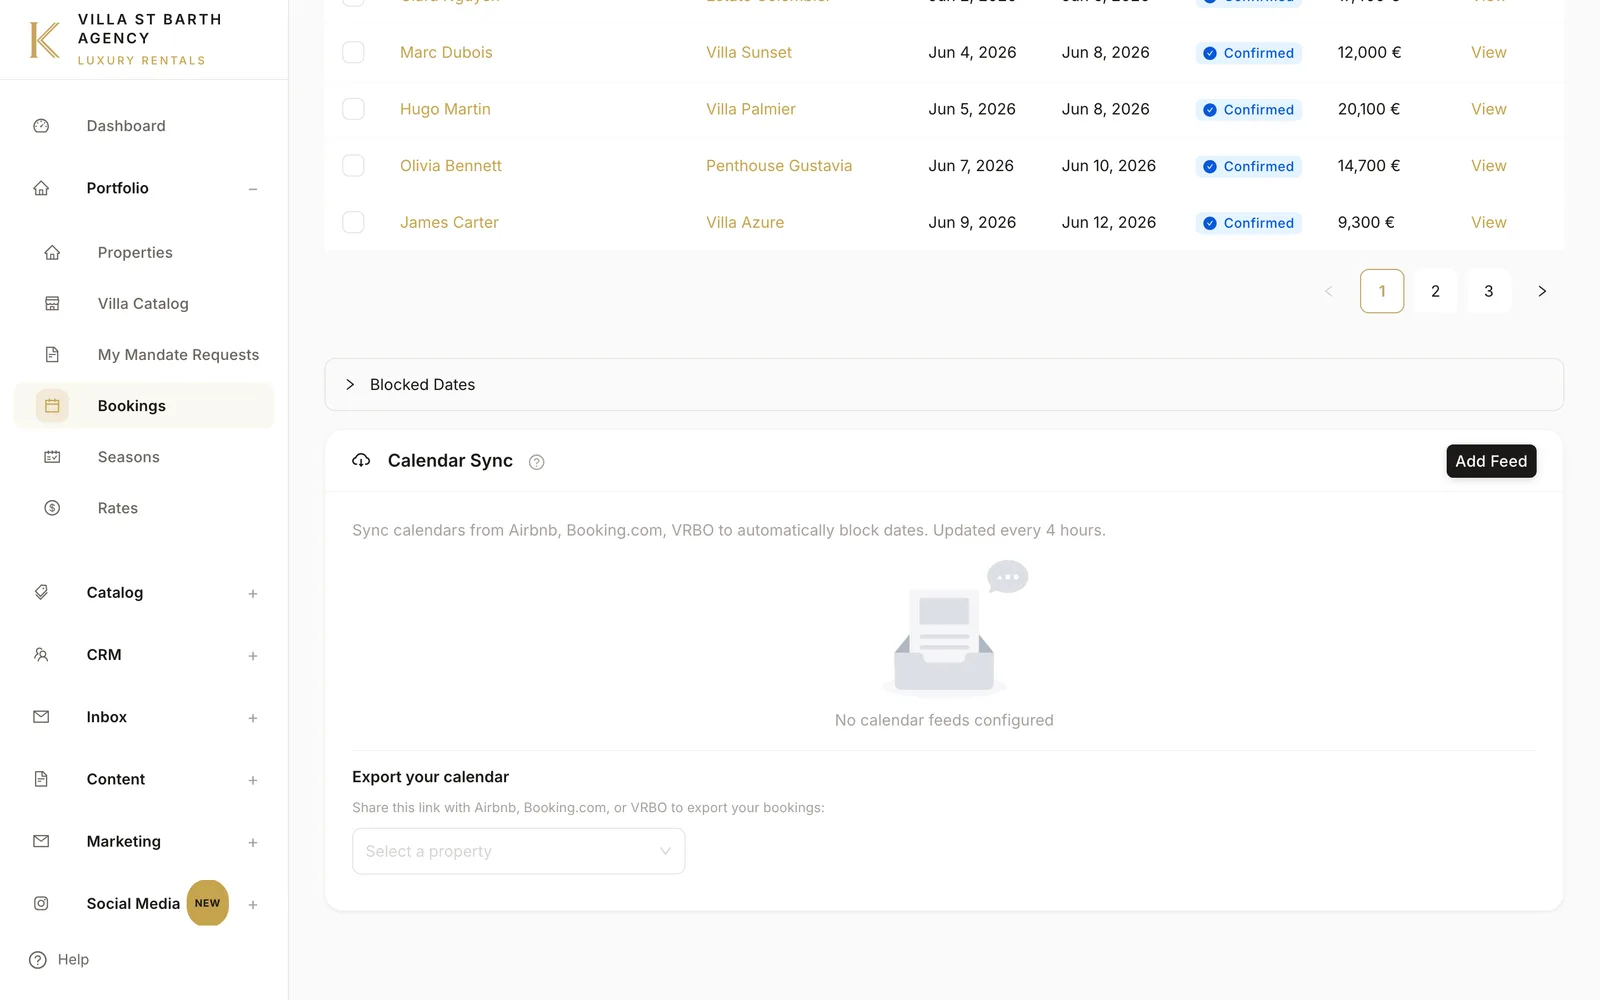This screenshot has height=1000, width=1600.
Task: View the James Carter booking
Action: coord(1489,222)
